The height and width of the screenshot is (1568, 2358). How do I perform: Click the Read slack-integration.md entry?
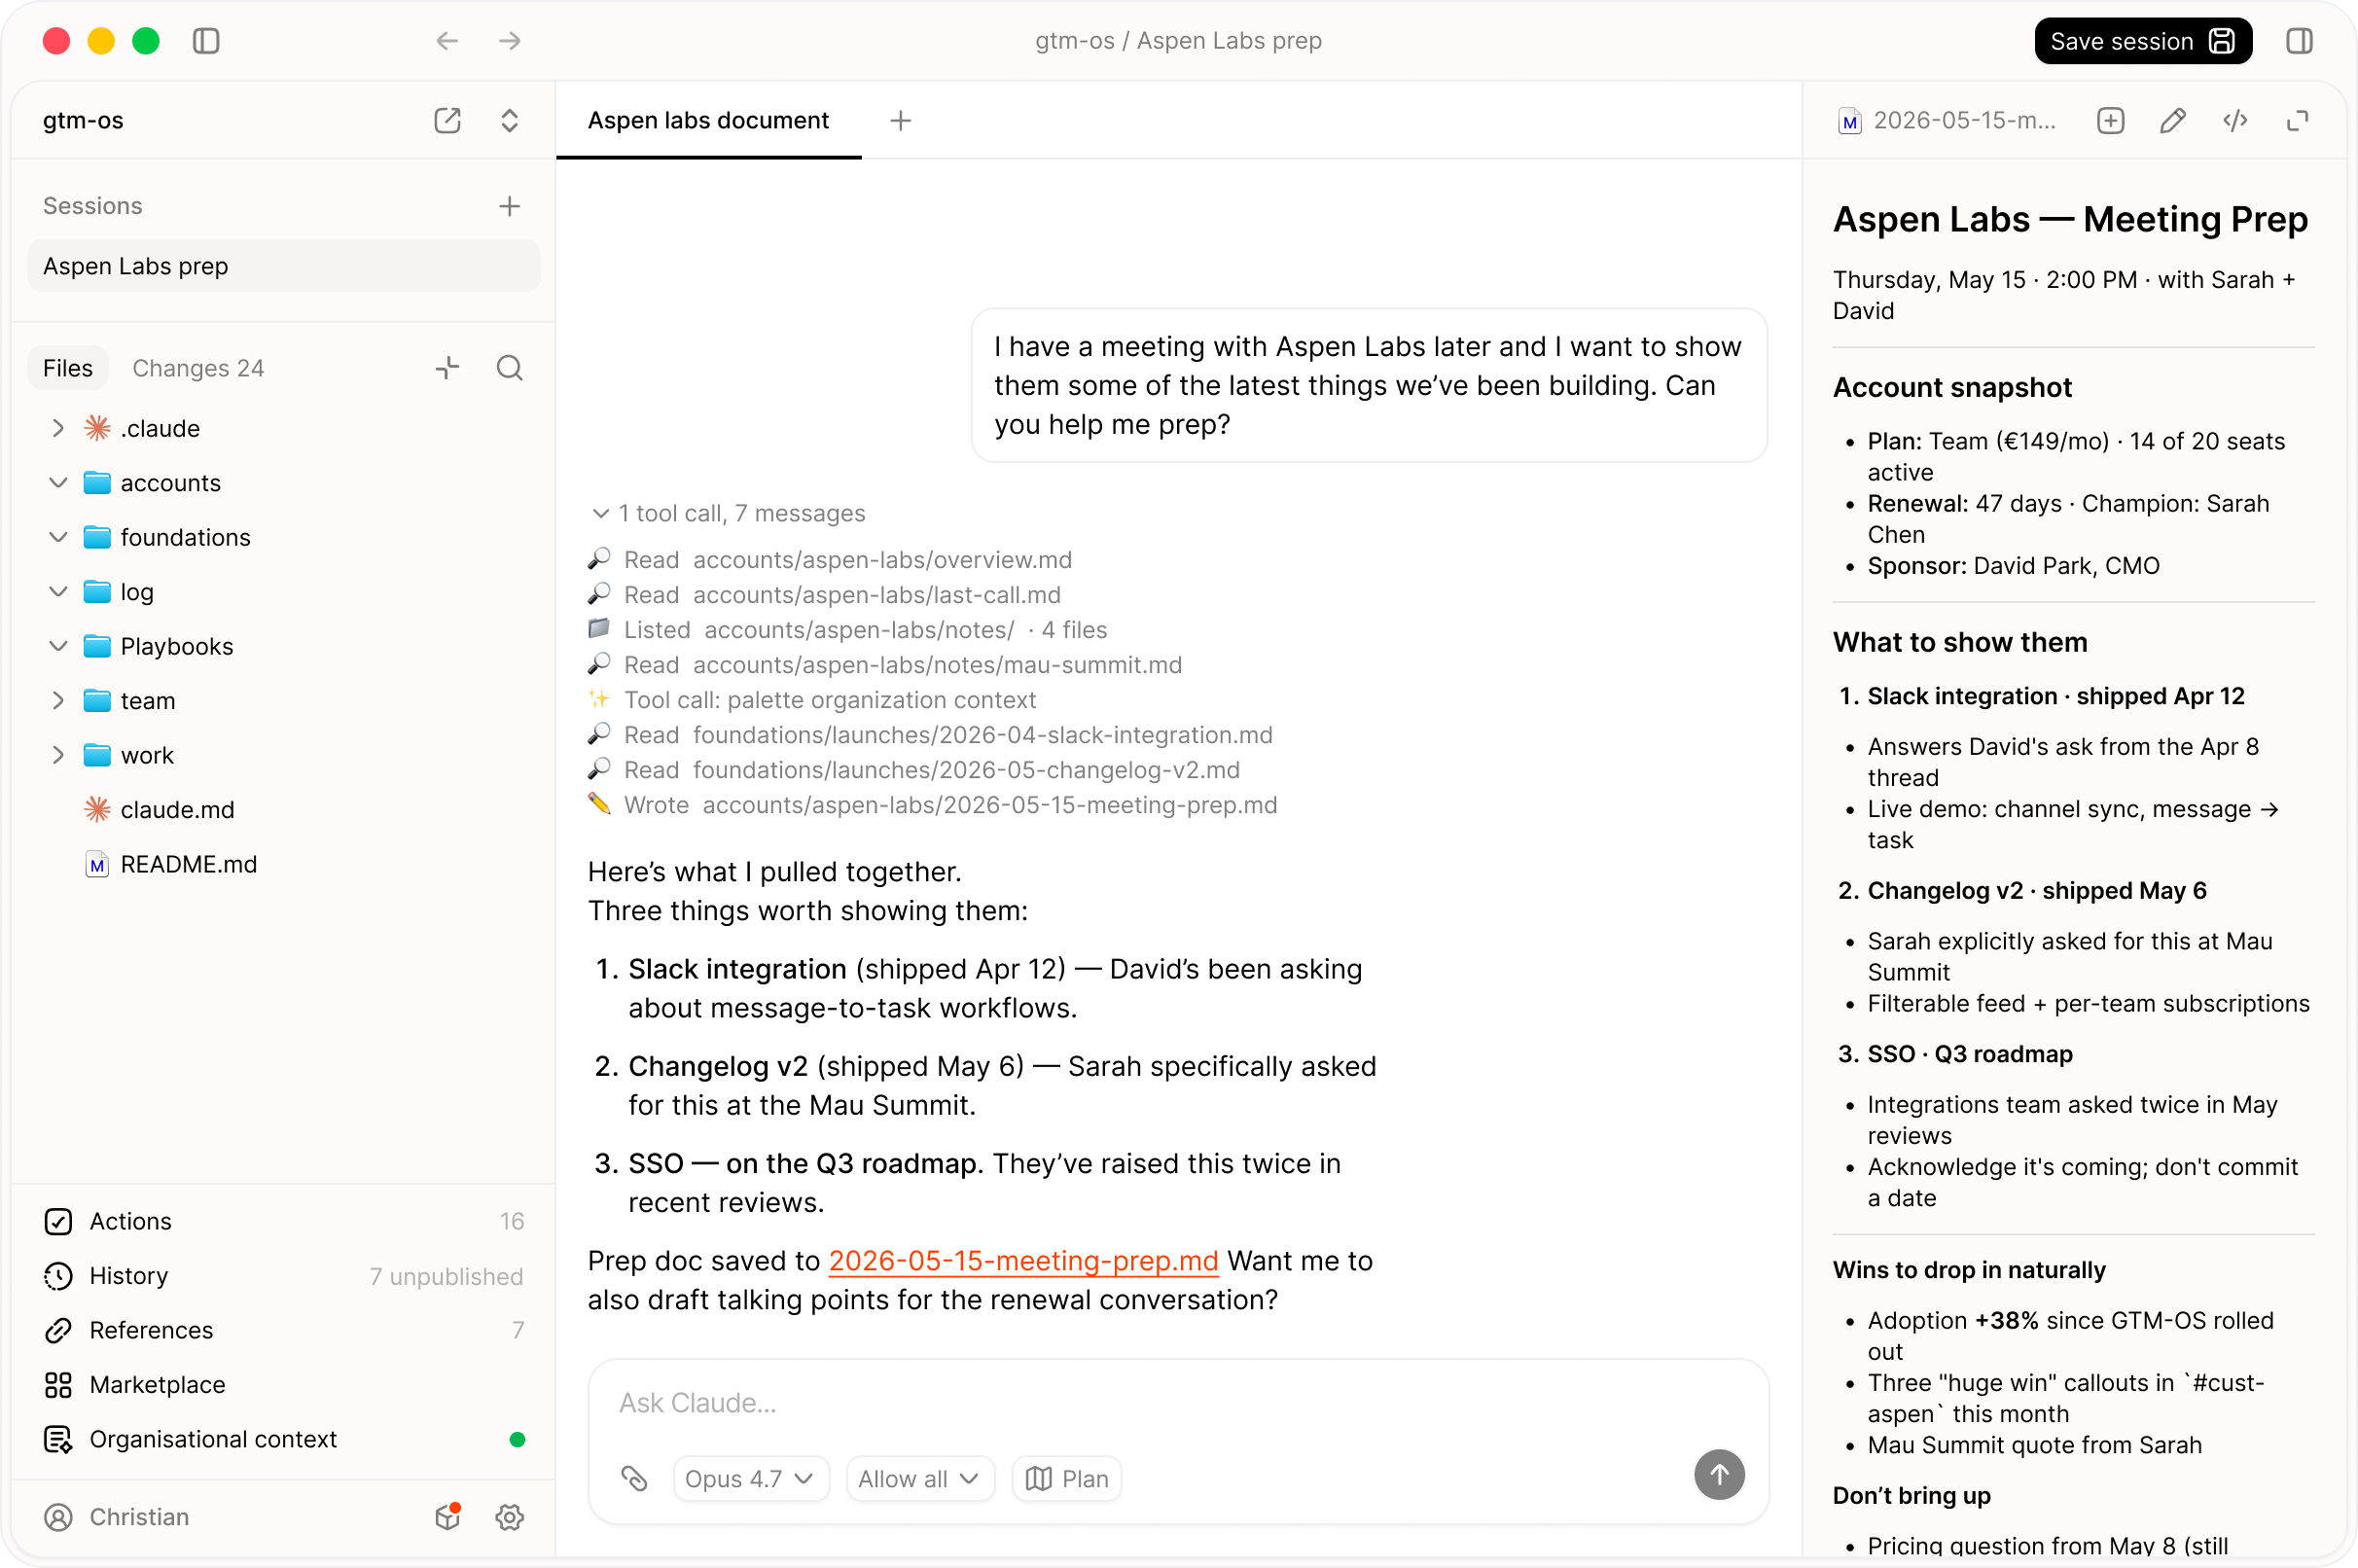[930, 735]
